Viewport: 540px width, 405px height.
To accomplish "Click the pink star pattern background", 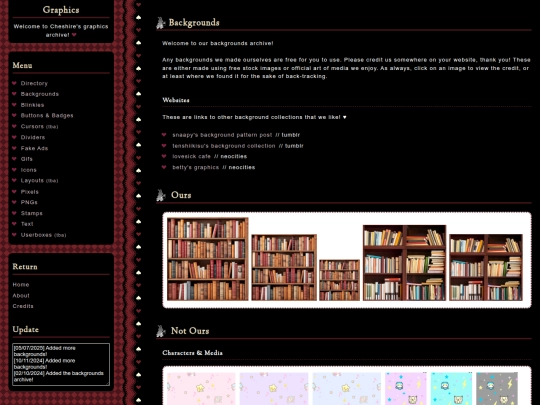I will point(201,388).
